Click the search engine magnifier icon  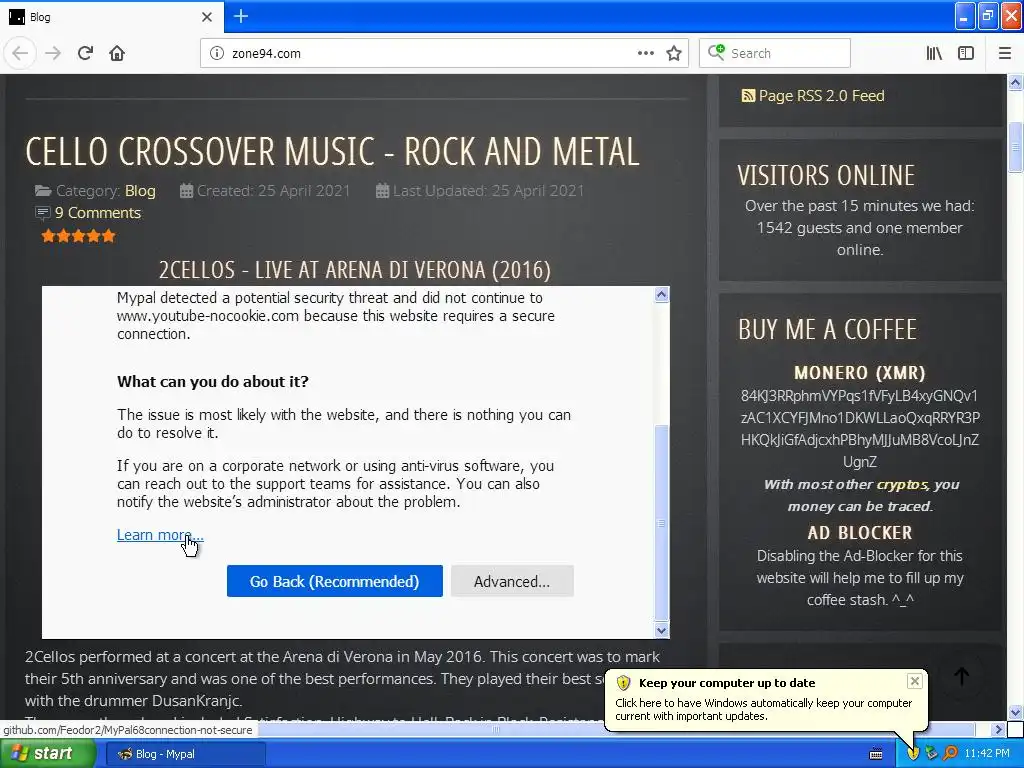716,52
